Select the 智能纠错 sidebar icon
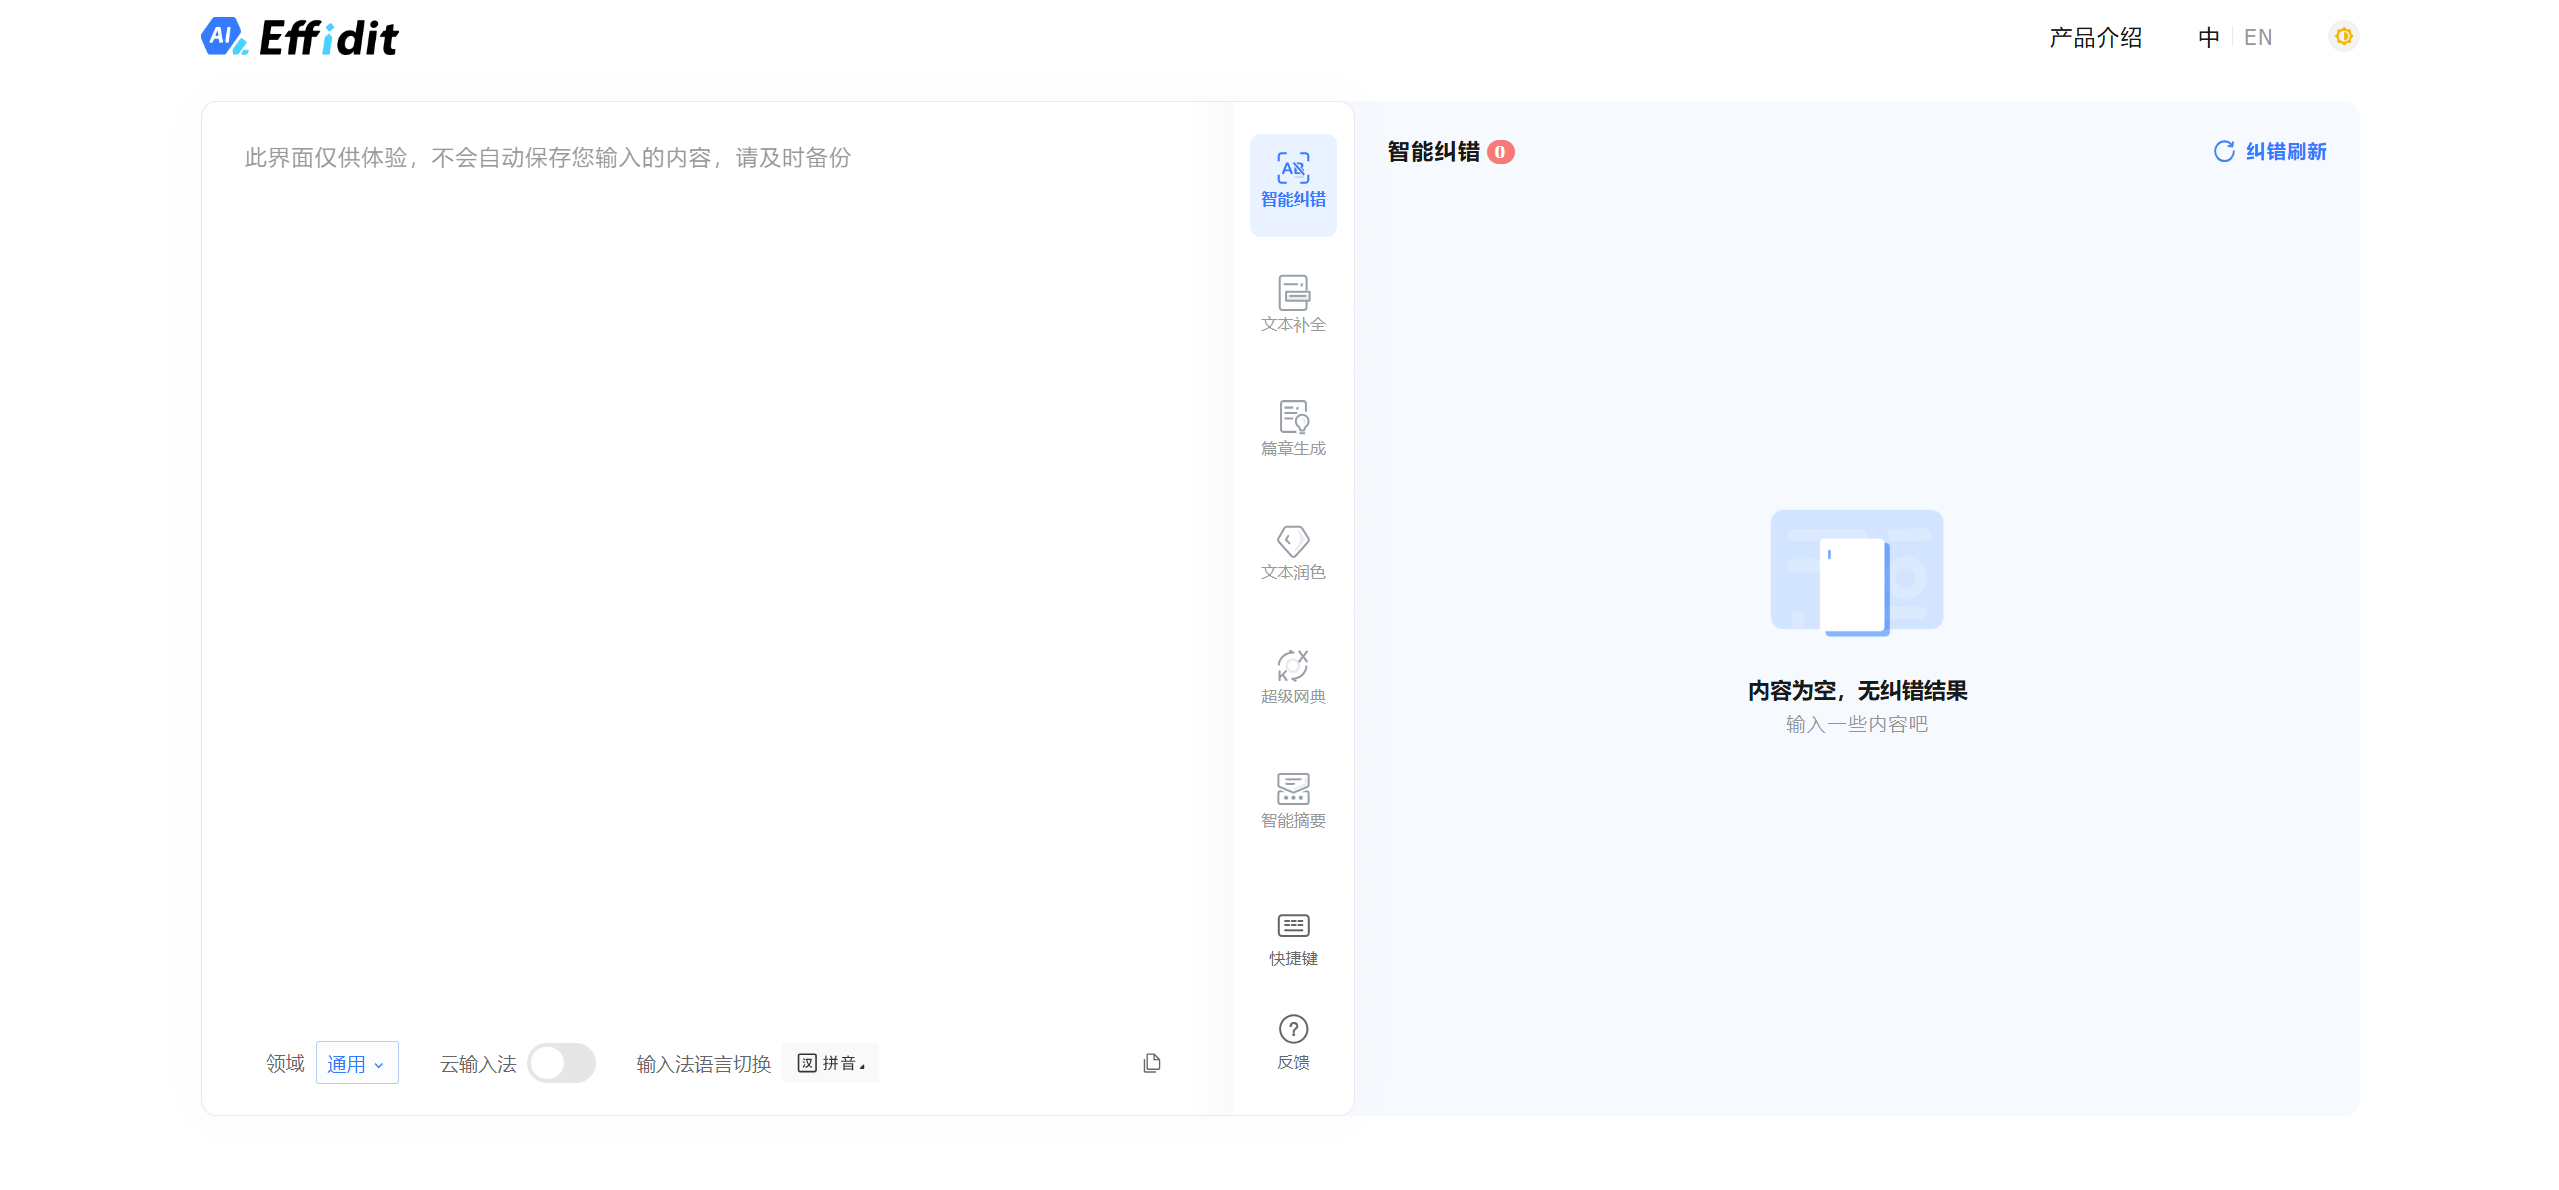The width and height of the screenshot is (2559, 1190). click(x=1292, y=182)
